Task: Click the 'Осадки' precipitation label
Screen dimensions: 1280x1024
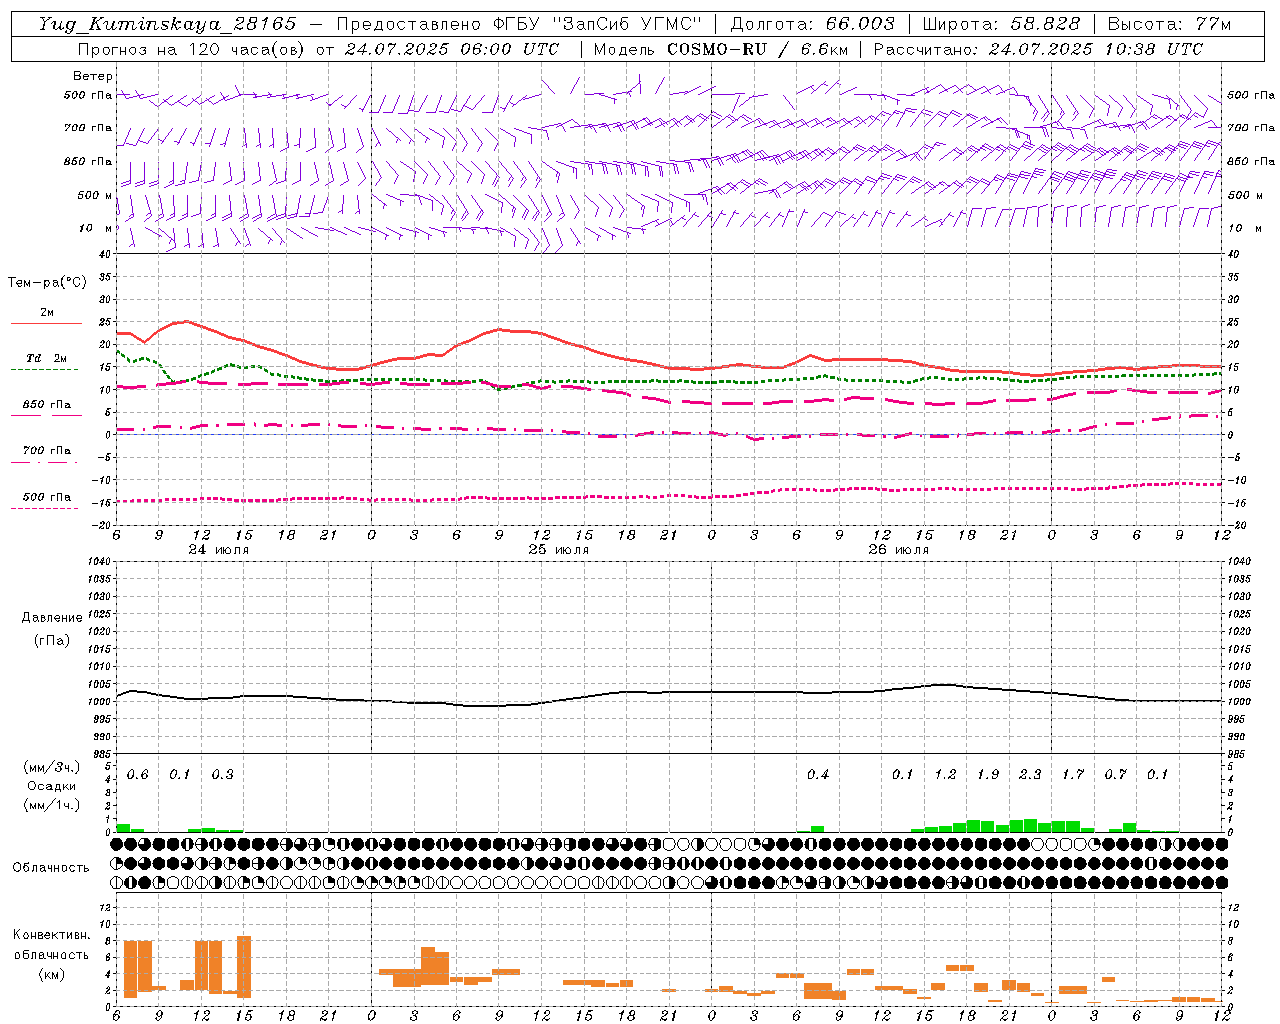Action: 52,786
